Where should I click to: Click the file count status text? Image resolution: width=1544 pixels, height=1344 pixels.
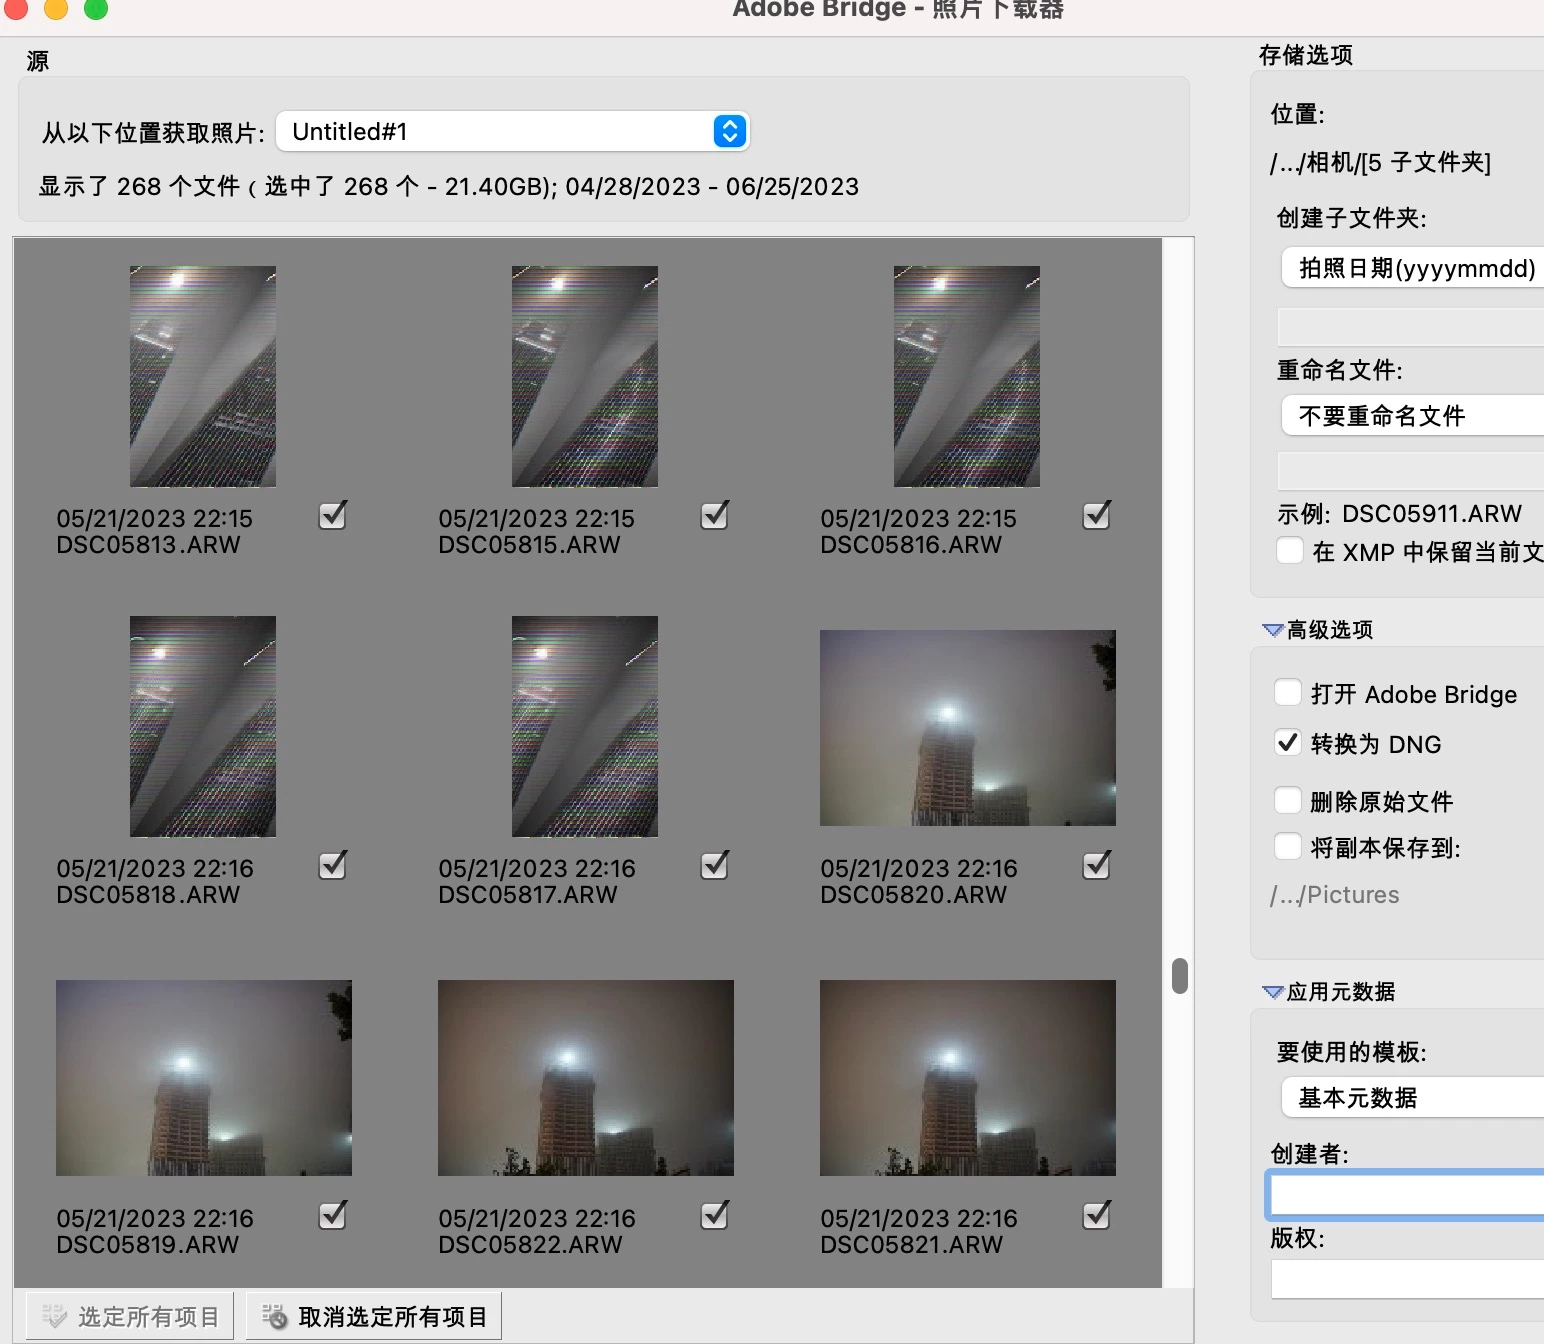pos(449,187)
